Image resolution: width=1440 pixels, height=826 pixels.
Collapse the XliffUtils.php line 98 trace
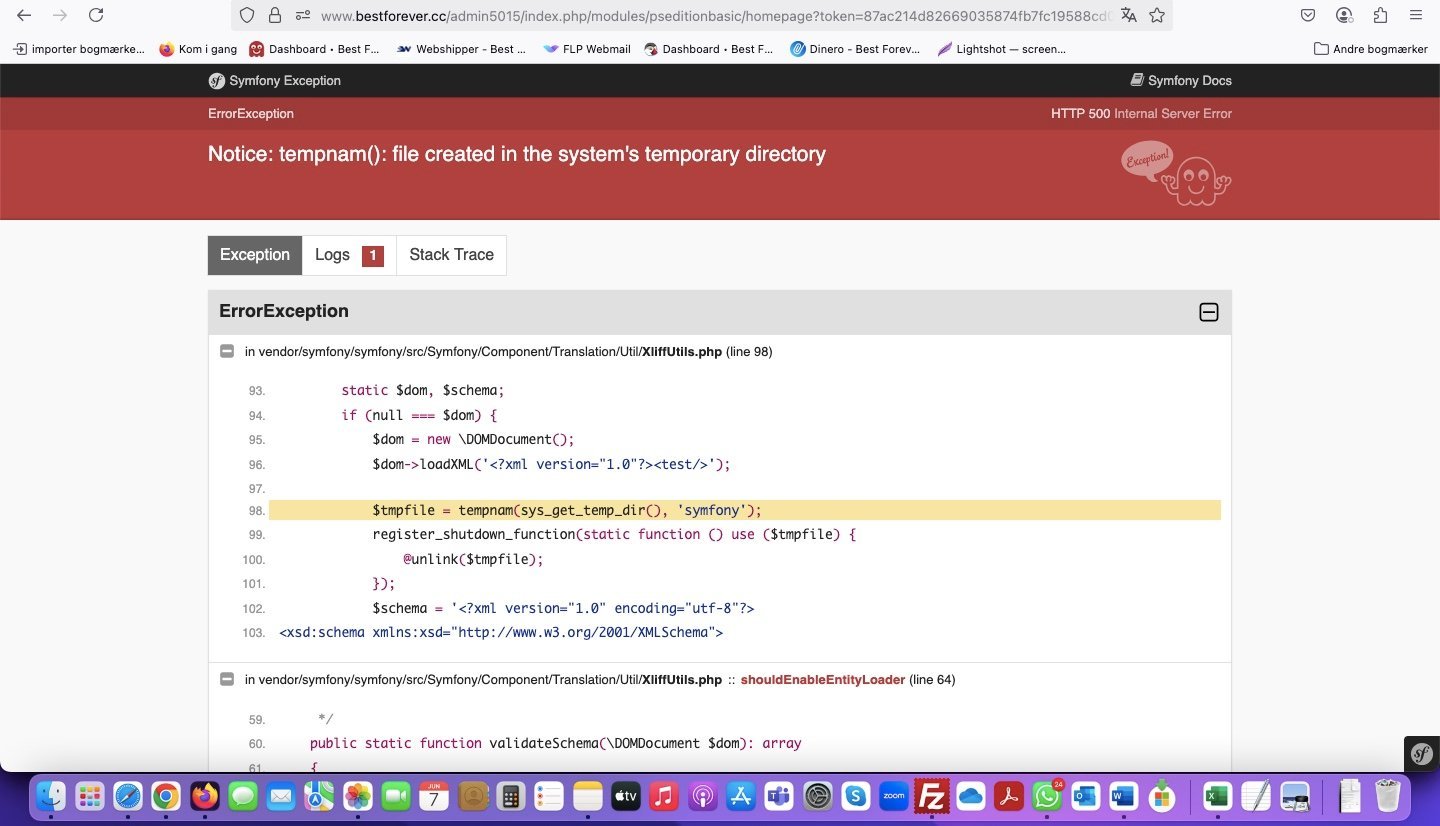tap(227, 351)
